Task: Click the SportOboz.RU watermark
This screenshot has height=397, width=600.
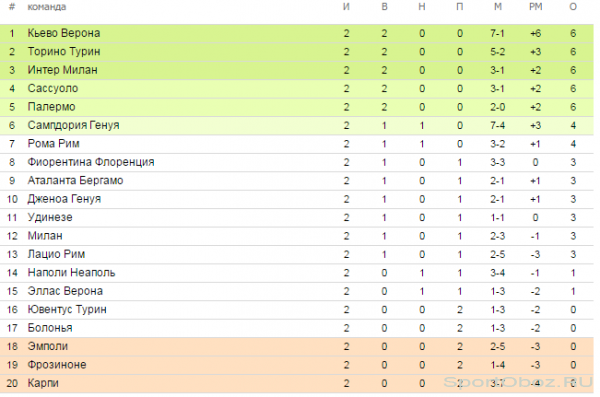Action: [518, 382]
